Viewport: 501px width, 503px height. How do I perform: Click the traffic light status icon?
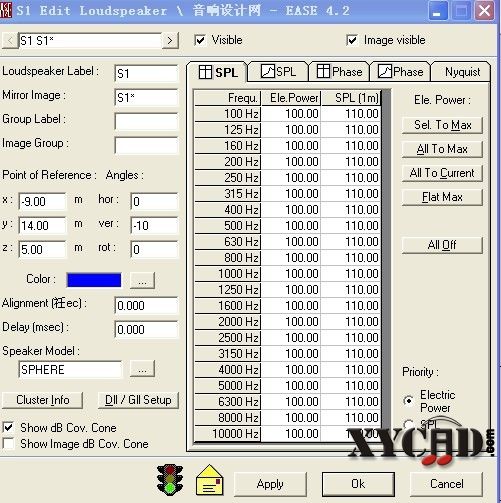170,479
